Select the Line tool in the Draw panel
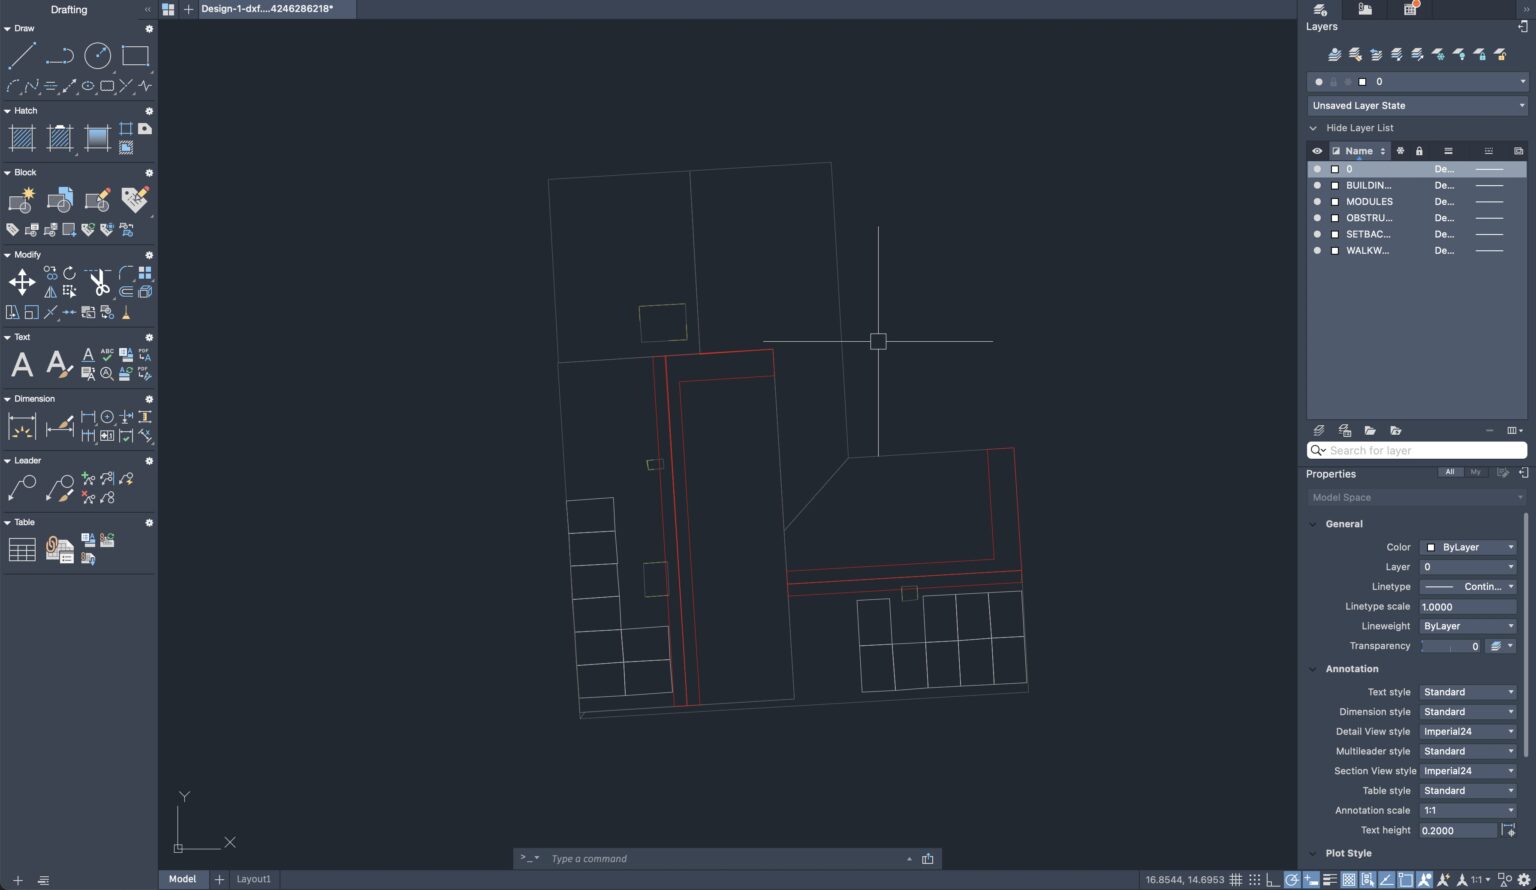This screenshot has width=1536, height=890. 22,56
